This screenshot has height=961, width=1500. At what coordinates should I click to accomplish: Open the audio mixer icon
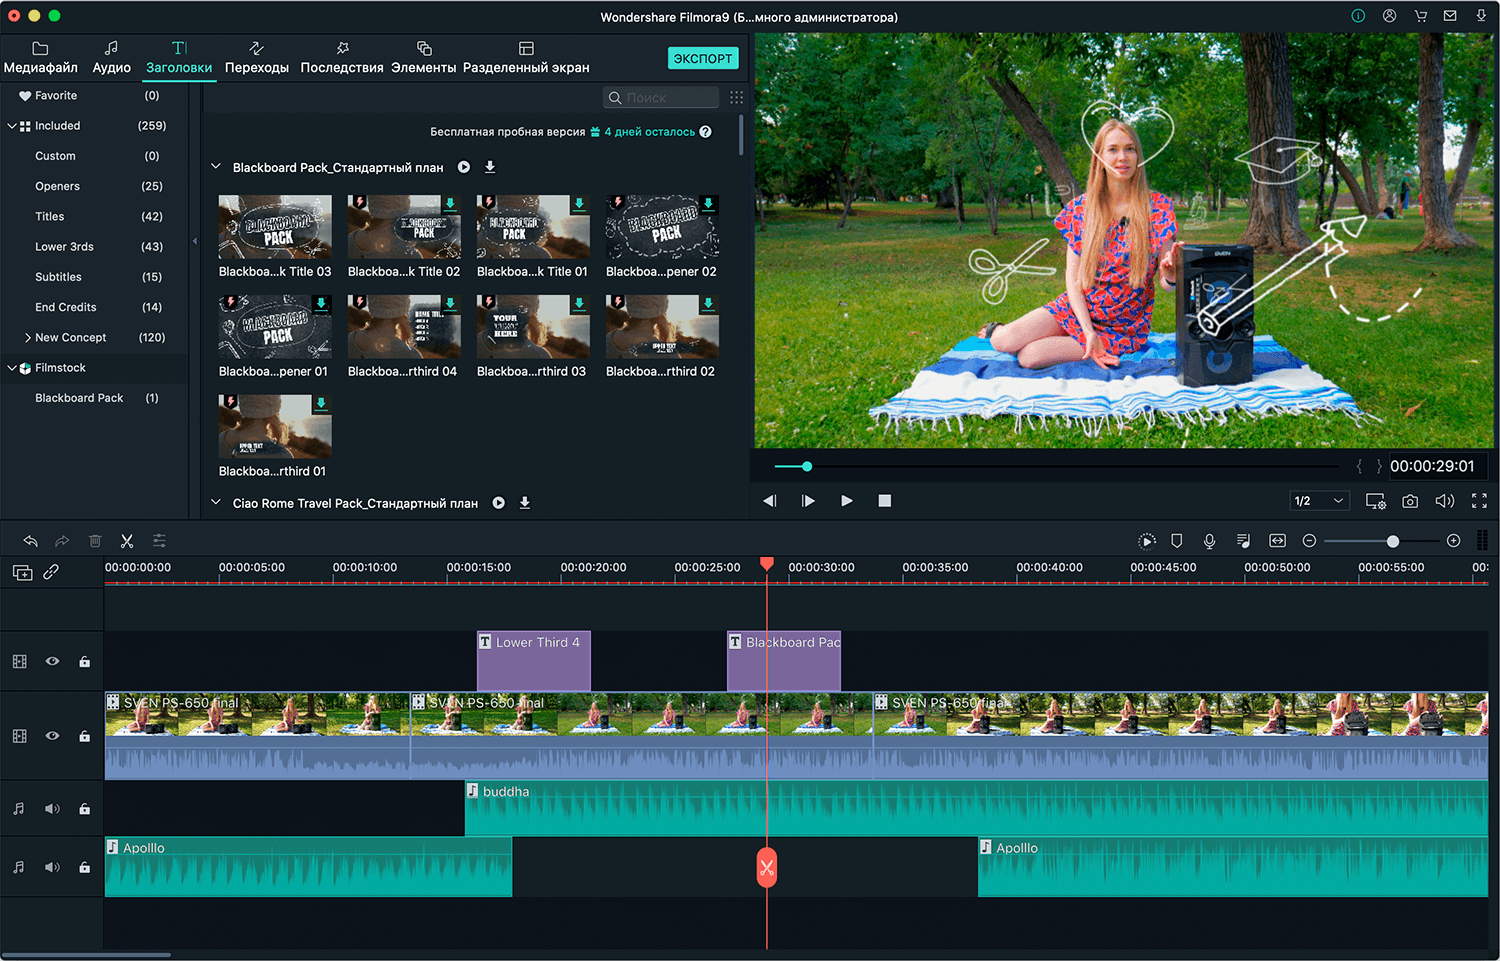coord(1243,541)
